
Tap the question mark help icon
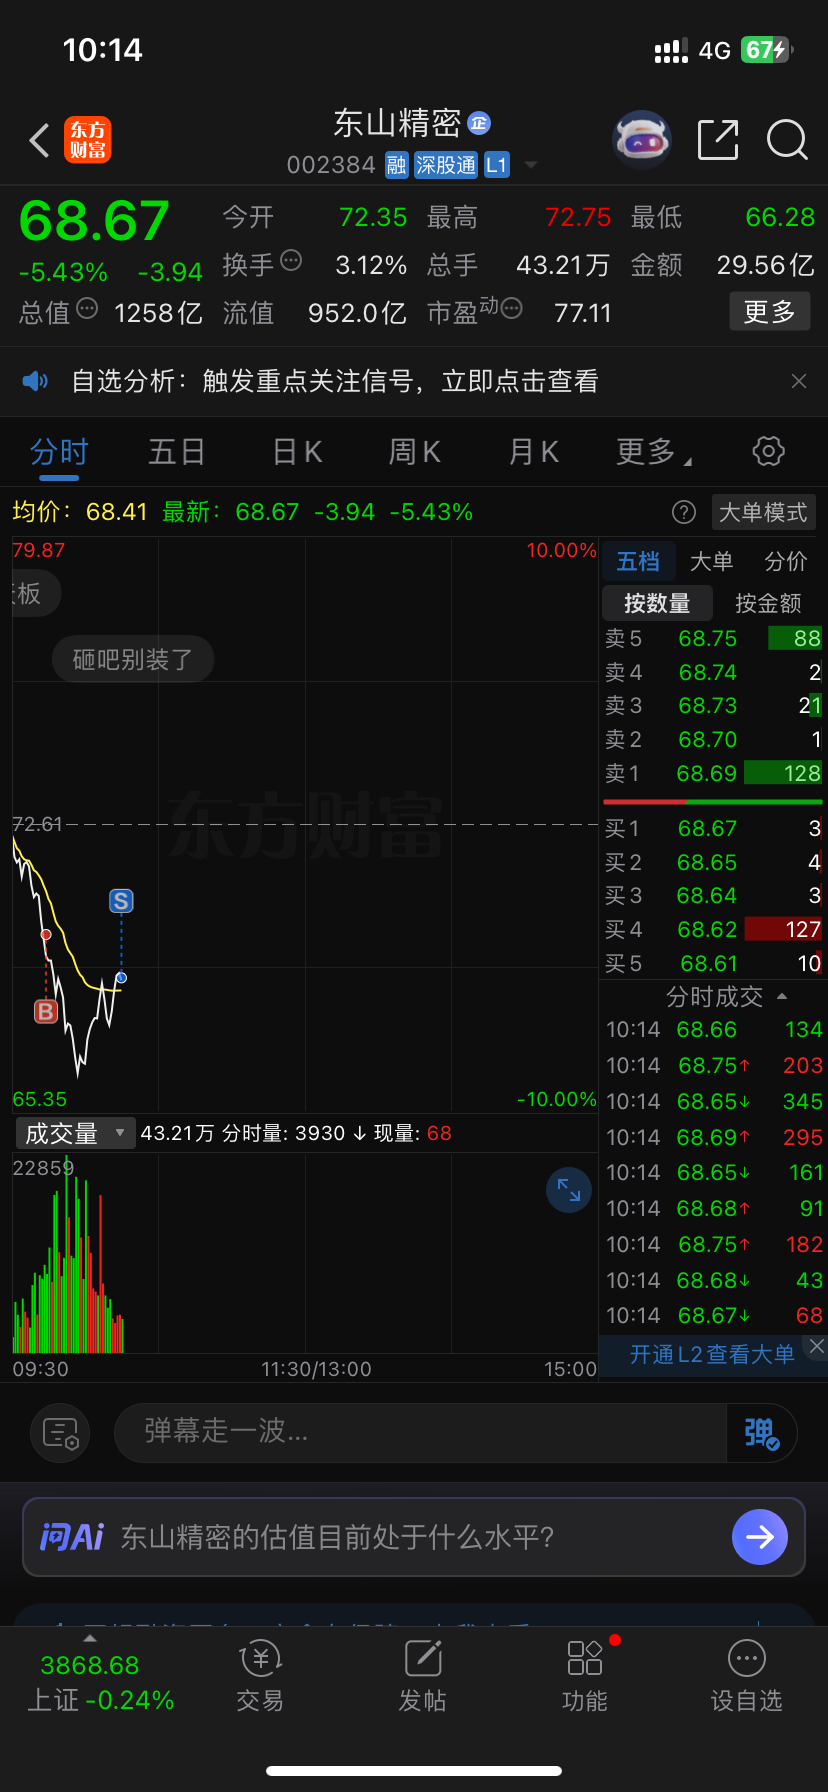click(684, 512)
